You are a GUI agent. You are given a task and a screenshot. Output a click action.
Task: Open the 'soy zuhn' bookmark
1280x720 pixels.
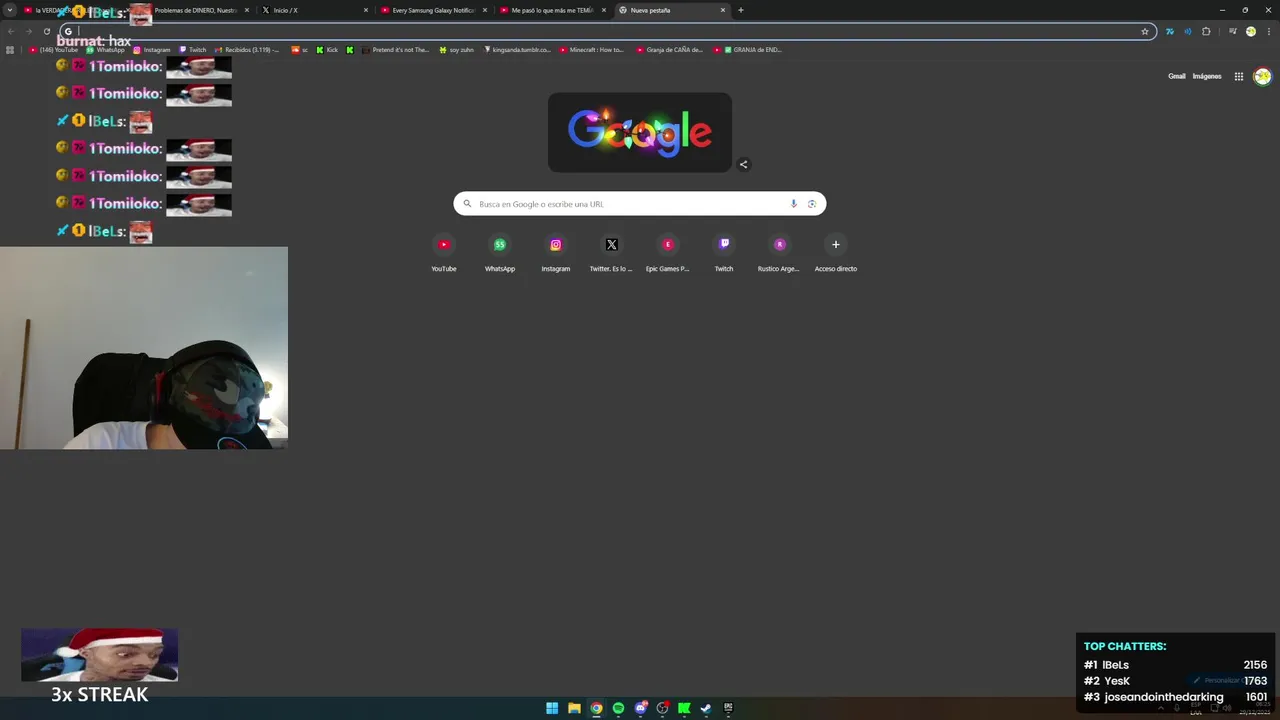click(x=457, y=49)
